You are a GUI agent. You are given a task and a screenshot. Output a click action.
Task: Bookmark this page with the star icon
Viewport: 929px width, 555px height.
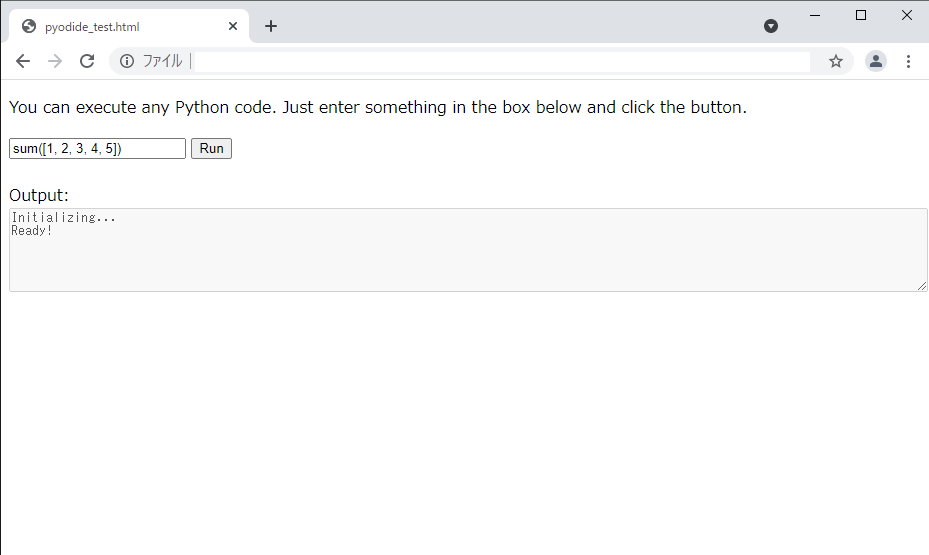click(835, 61)
